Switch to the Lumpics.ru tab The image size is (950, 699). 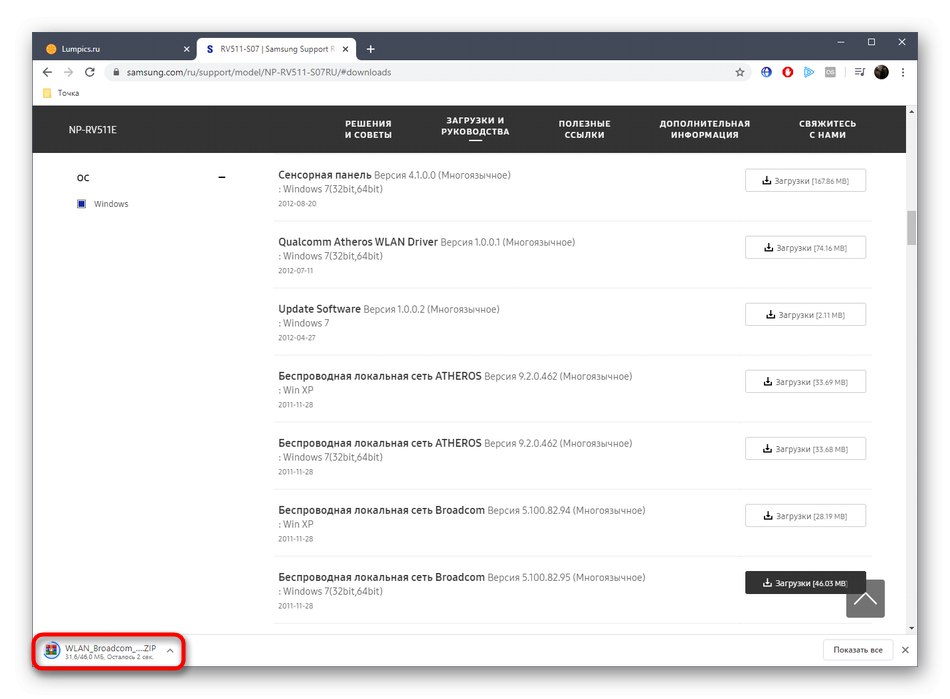click(x=115, y=49)
